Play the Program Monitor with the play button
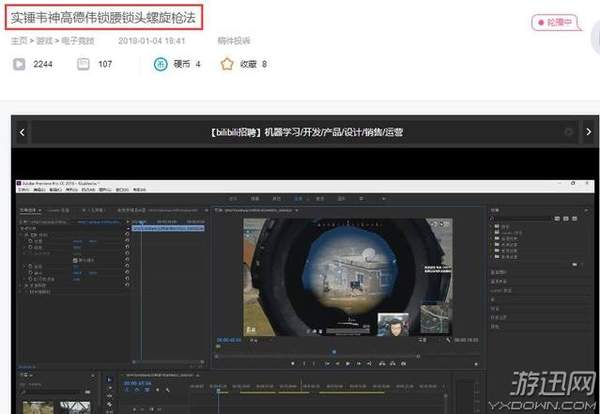The image size is (600, 414). click(x=348, y=363)
